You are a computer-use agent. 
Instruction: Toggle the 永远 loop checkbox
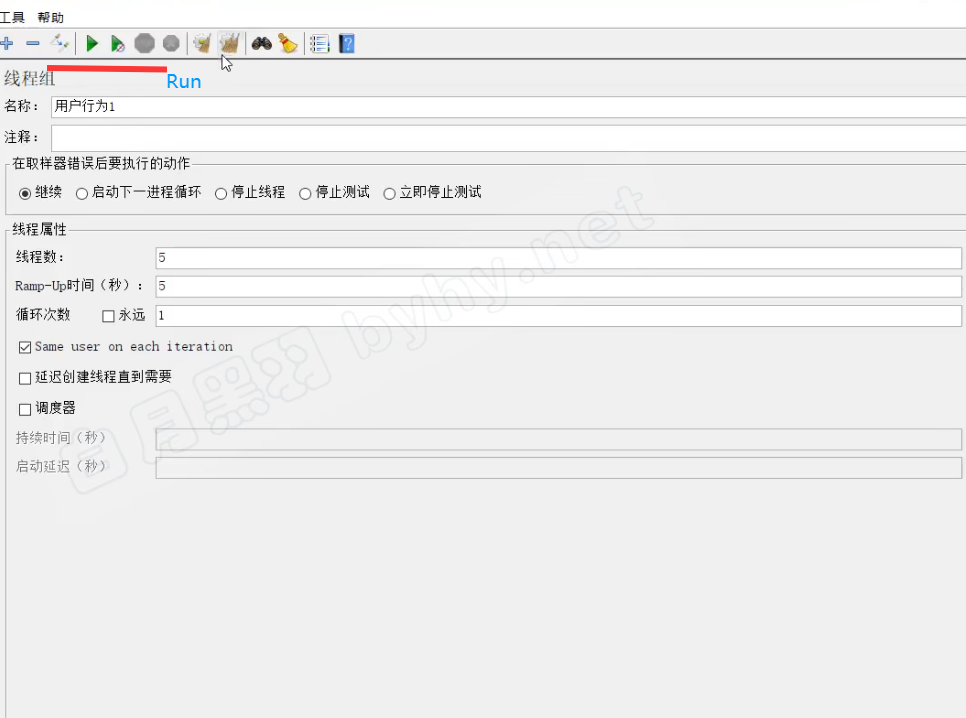pos(108,316)
